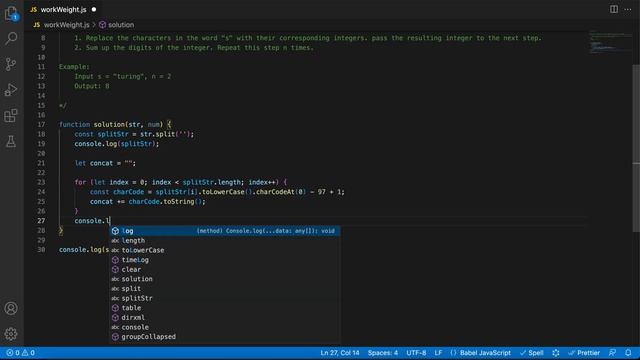Choose the console suggestion
640x360 pixels.
click(x=225, y=327)
